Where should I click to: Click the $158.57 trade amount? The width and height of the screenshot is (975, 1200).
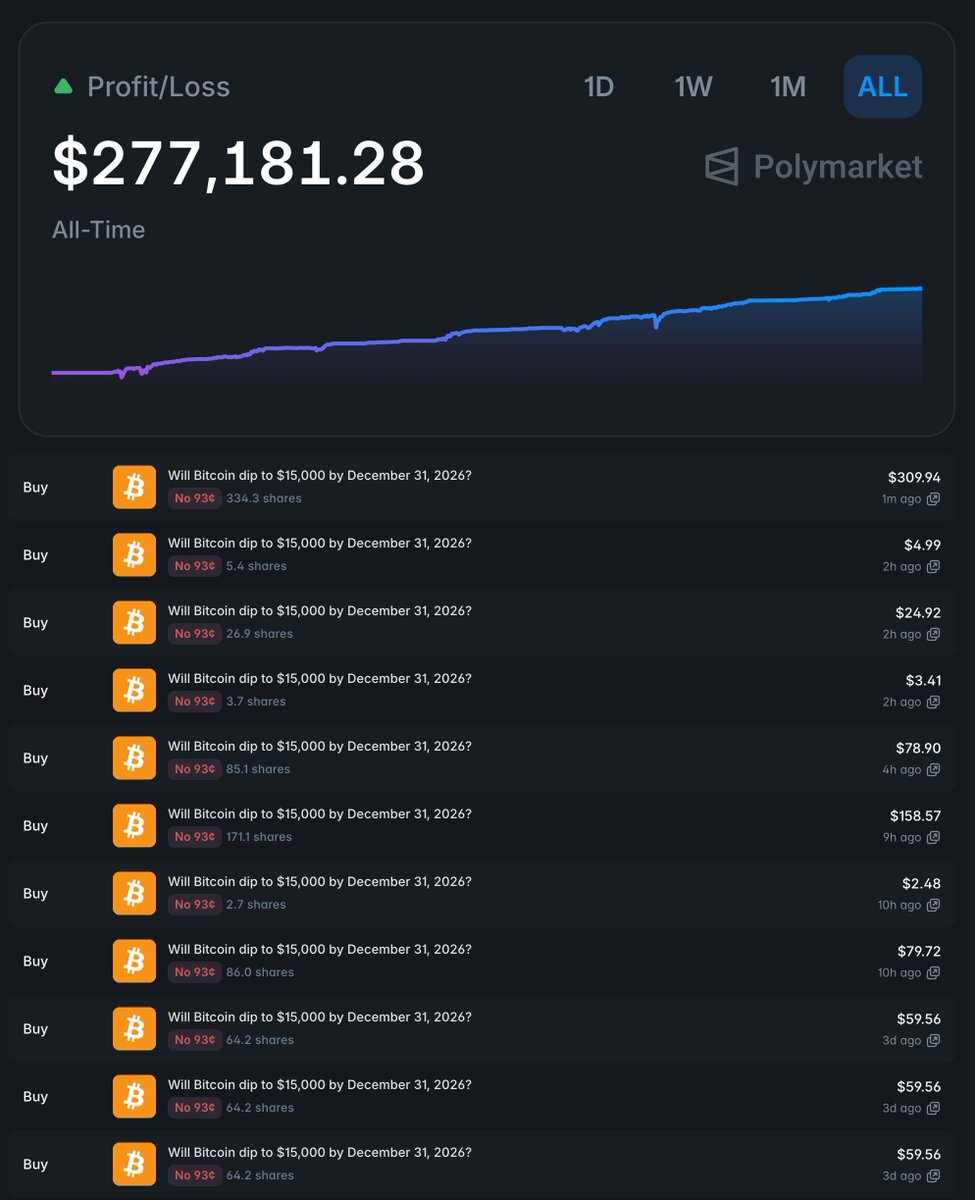point(915,816)
